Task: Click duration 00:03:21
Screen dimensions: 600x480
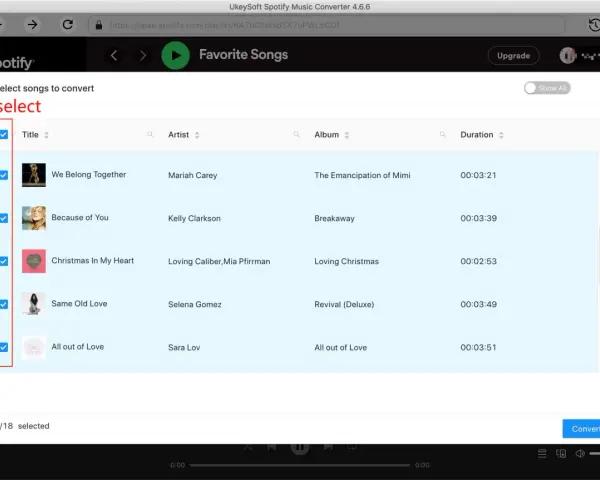Action: coord(478,175)
